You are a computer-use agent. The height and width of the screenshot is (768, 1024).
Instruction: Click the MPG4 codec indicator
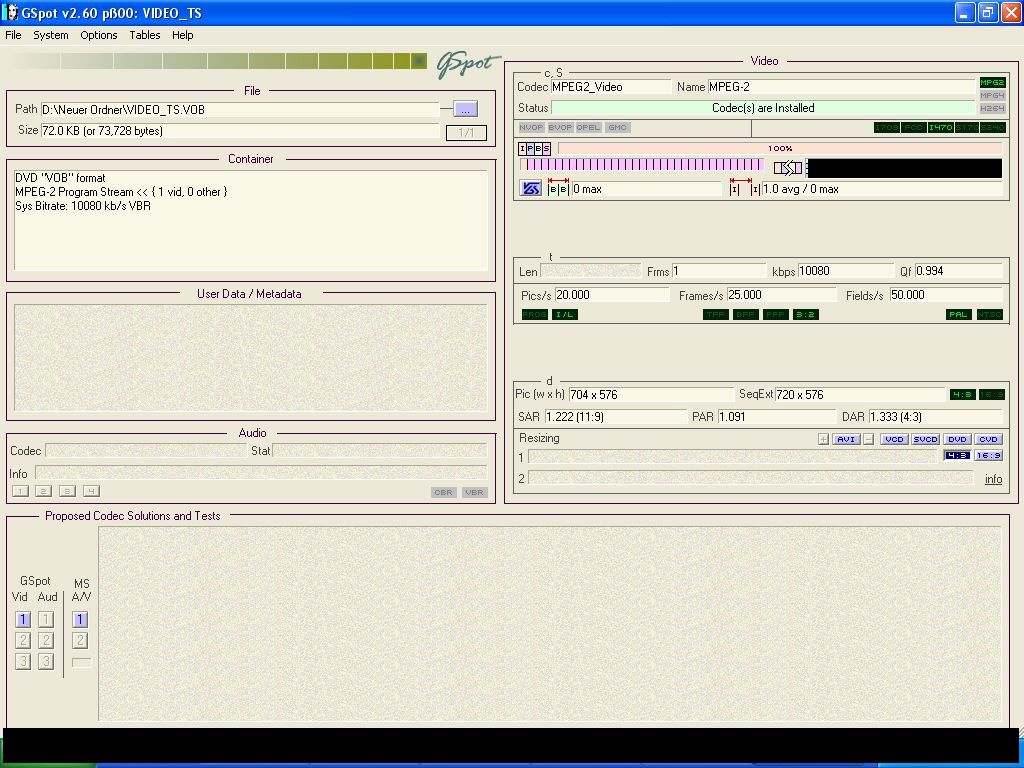click(992, 95)
